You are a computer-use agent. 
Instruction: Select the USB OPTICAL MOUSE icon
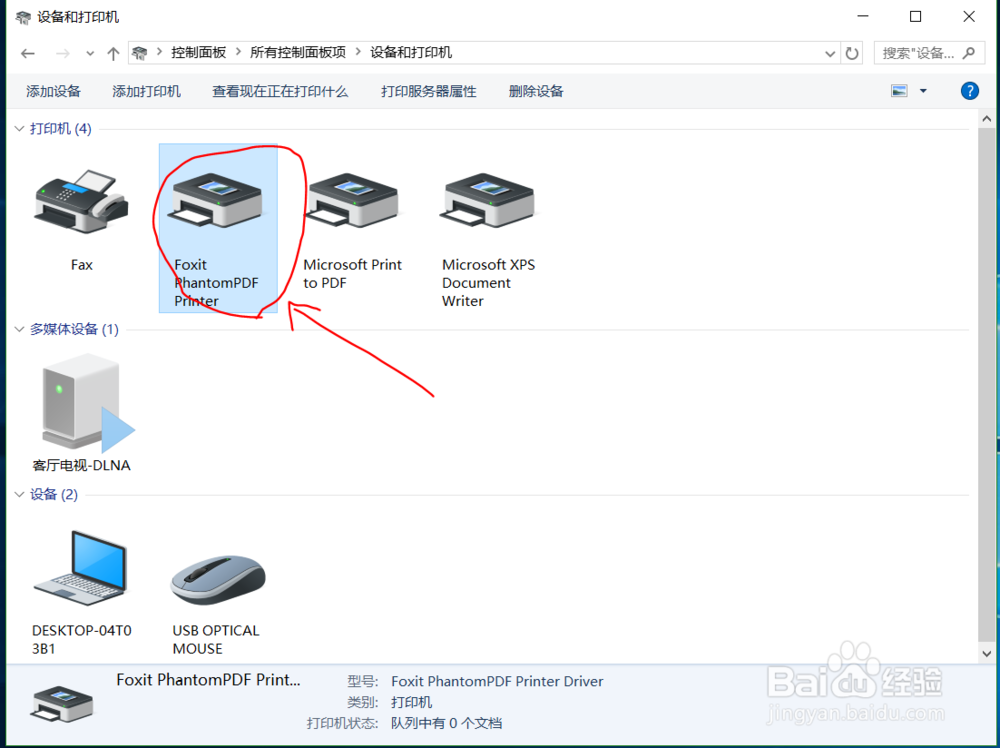pyautogui.click(x=217, y=579)
